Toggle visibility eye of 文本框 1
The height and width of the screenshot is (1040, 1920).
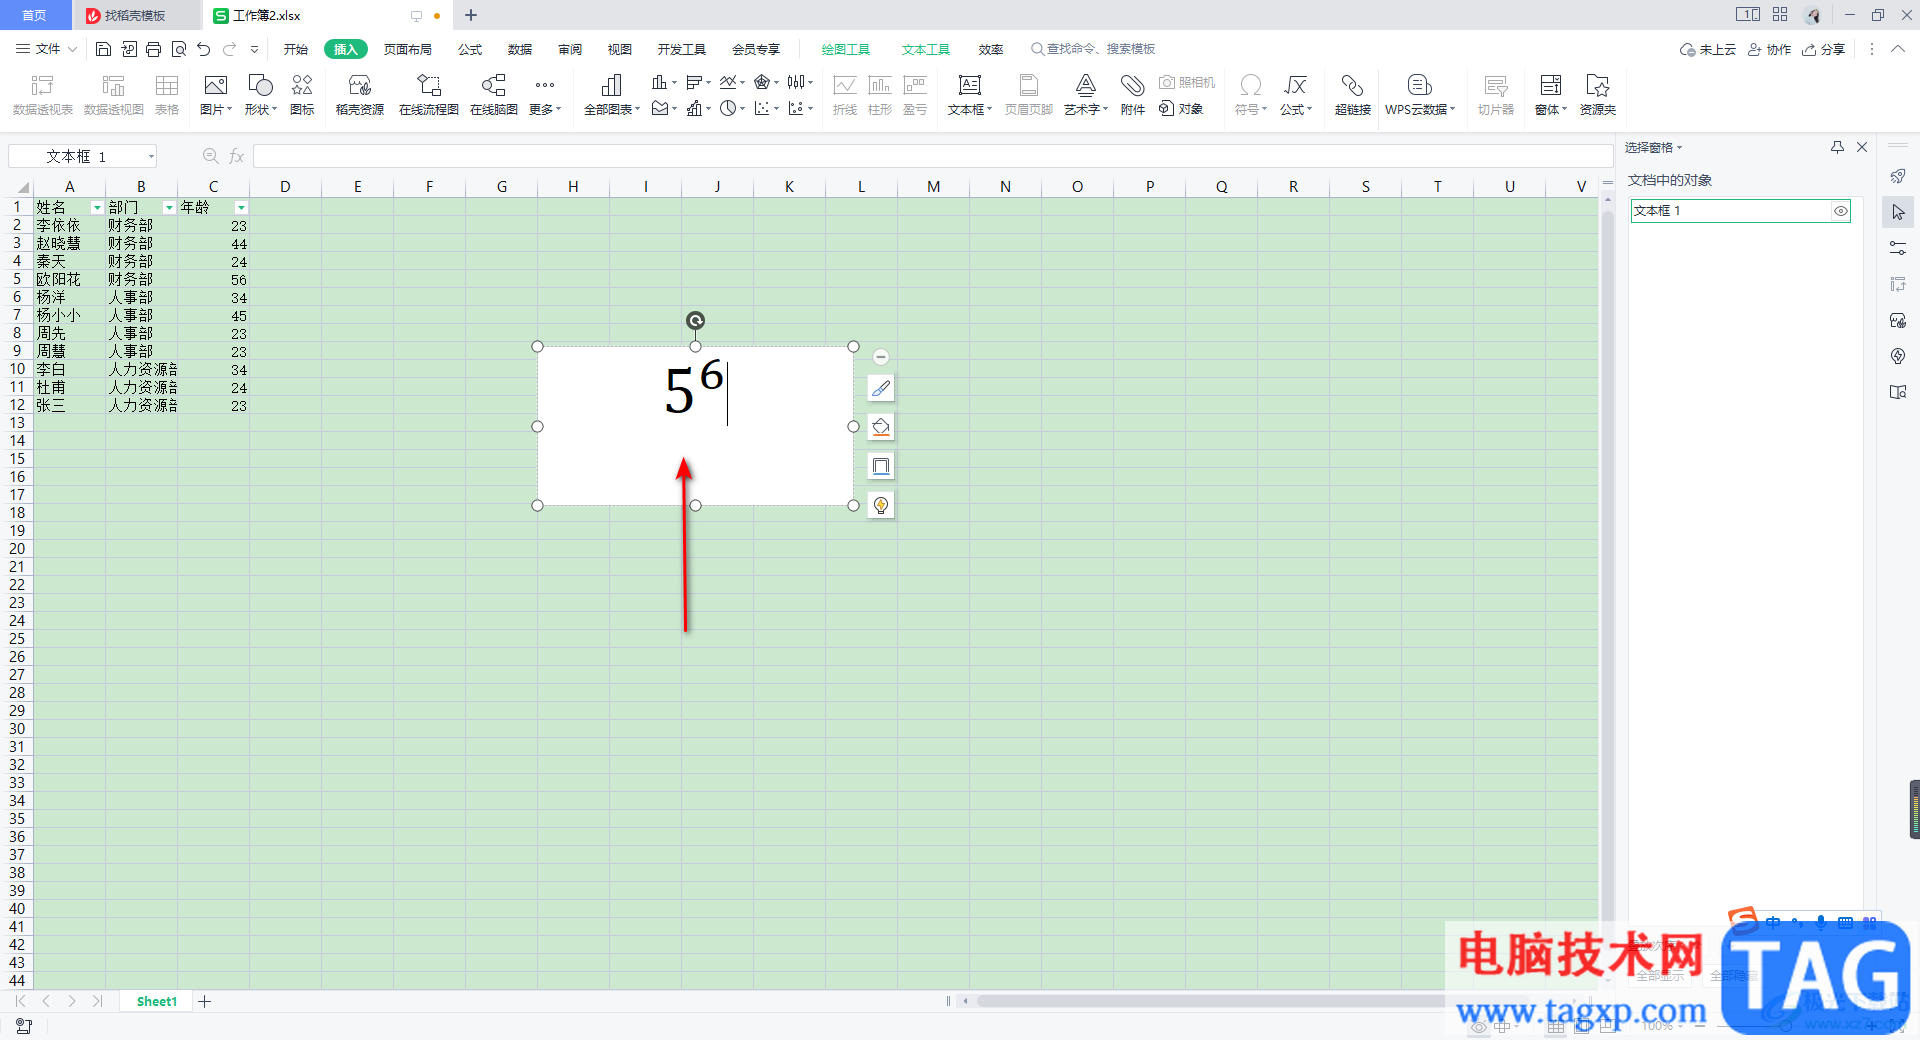[x=1840, y=211]
